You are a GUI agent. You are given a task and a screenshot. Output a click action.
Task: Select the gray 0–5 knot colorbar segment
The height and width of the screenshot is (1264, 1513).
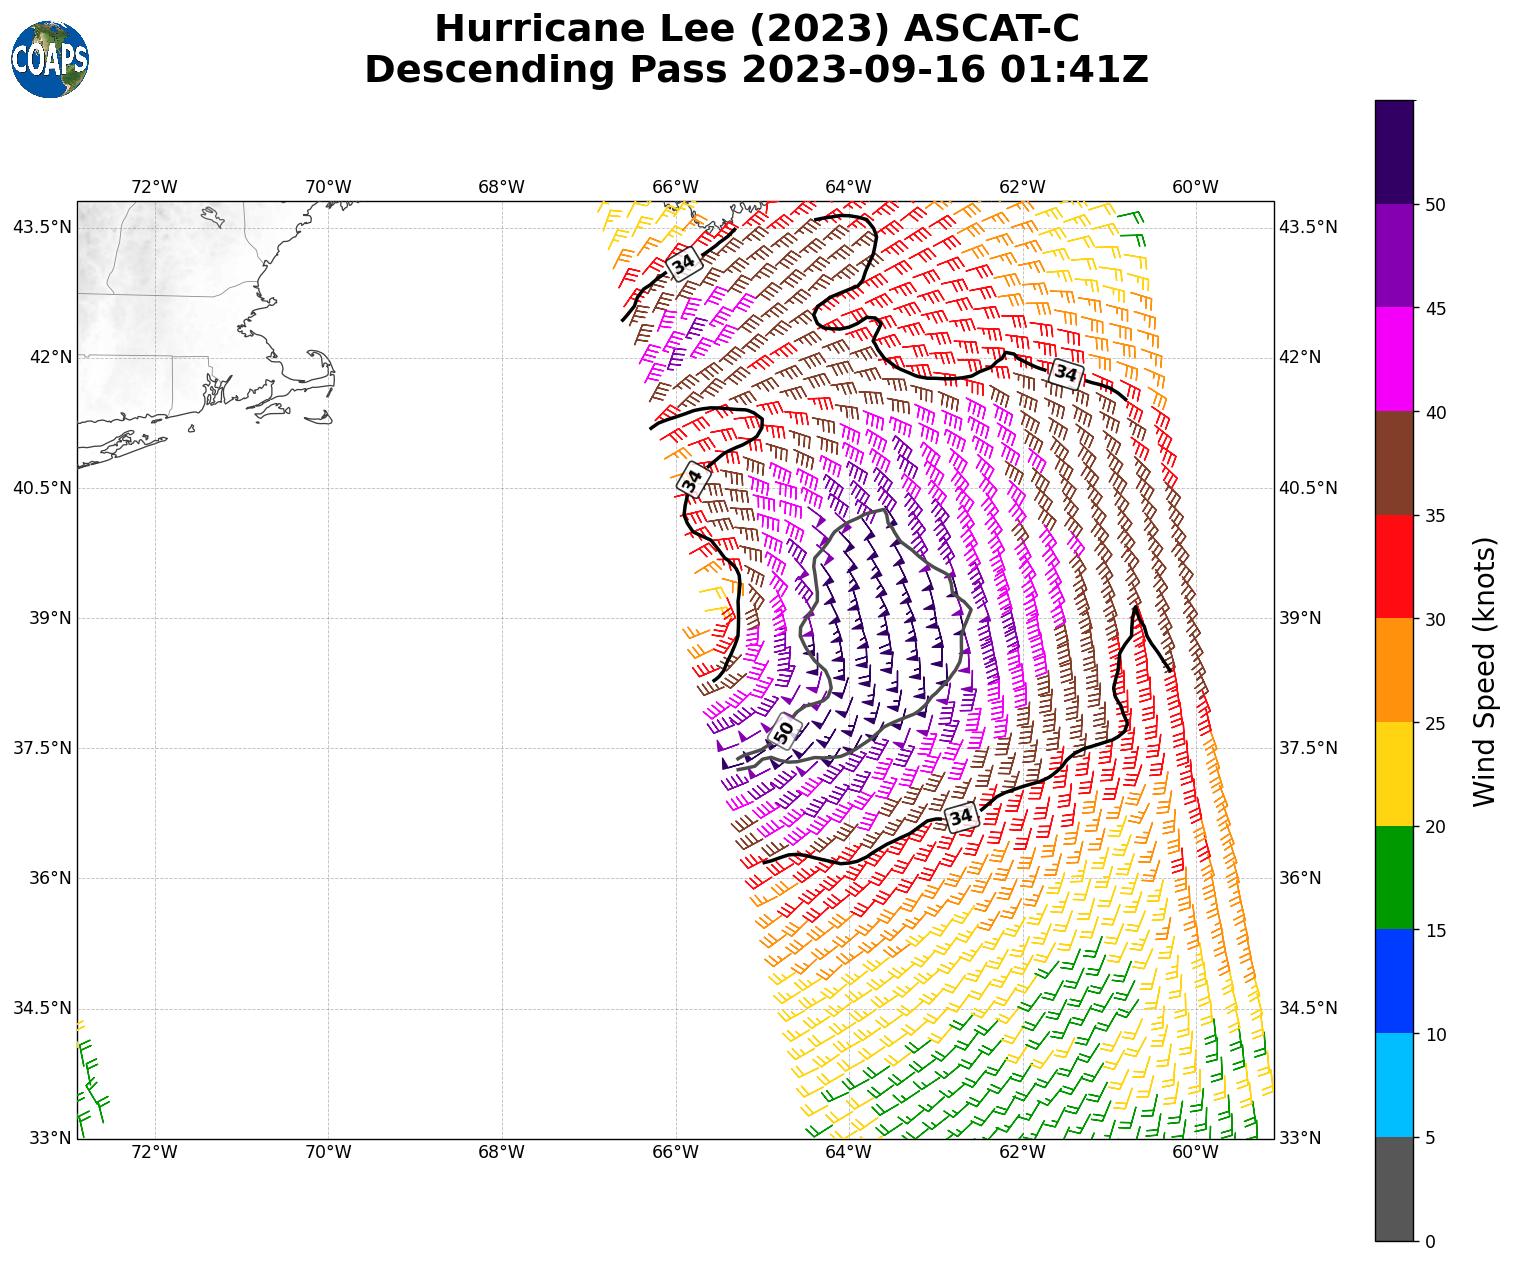click(x=1394, y=1189)
